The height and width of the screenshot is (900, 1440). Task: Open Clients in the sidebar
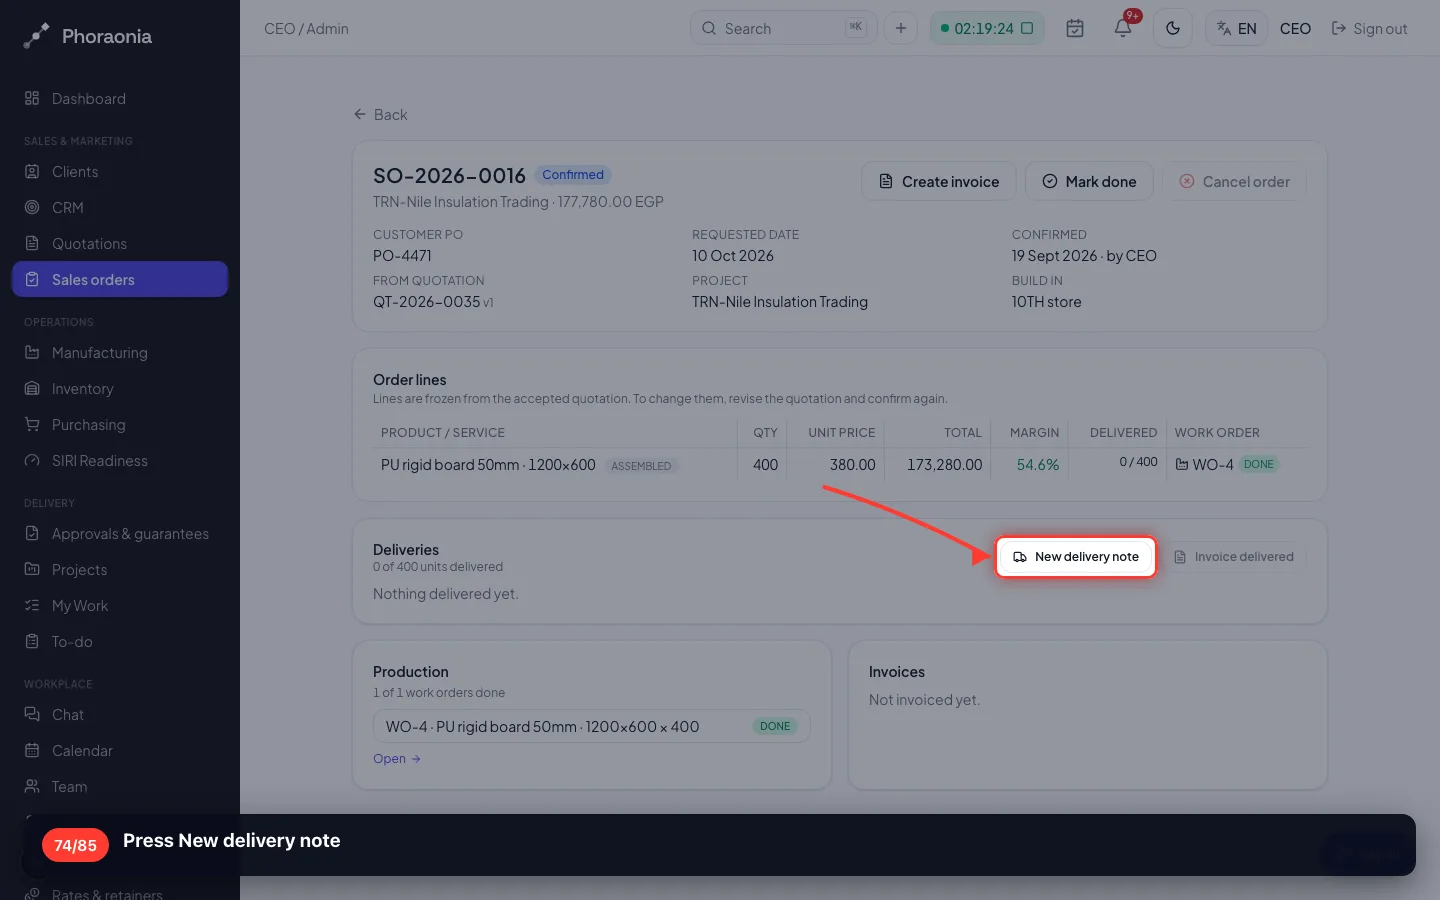pos(120,172)
